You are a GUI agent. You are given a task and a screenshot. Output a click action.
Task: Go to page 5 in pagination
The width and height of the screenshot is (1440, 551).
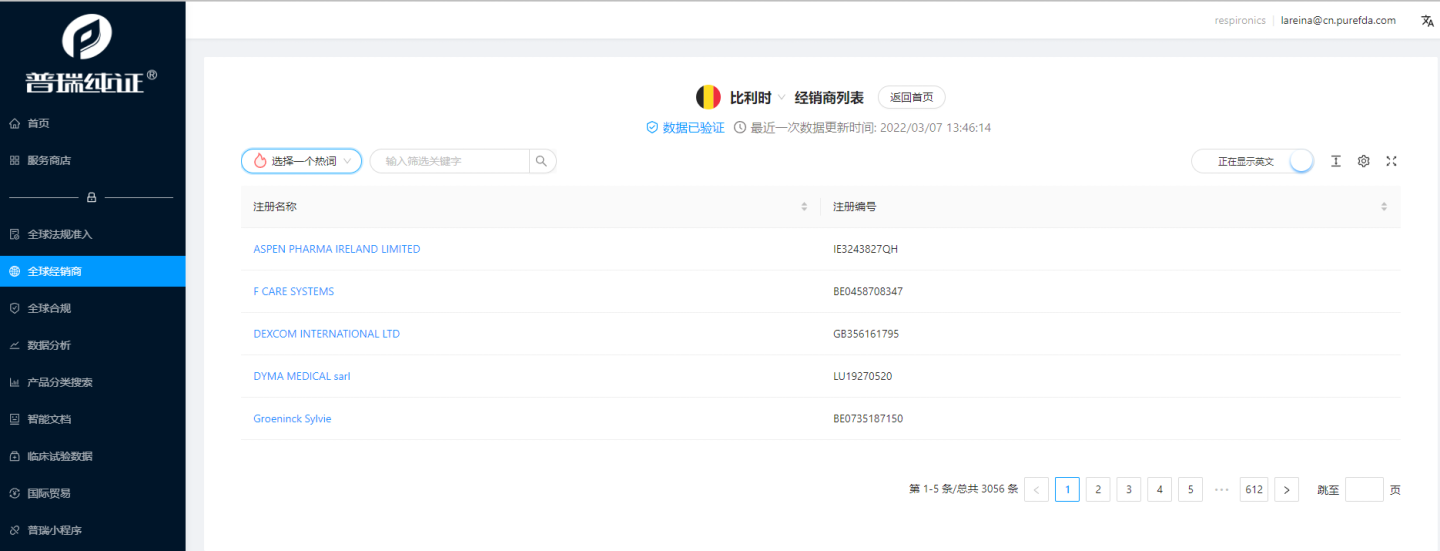click(1190, 489)
